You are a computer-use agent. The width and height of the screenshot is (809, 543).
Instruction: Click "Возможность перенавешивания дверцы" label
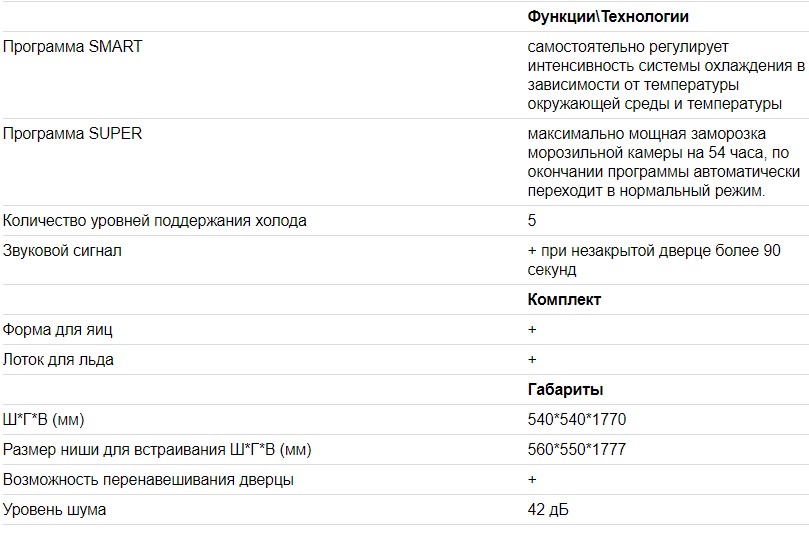[148, 479]
